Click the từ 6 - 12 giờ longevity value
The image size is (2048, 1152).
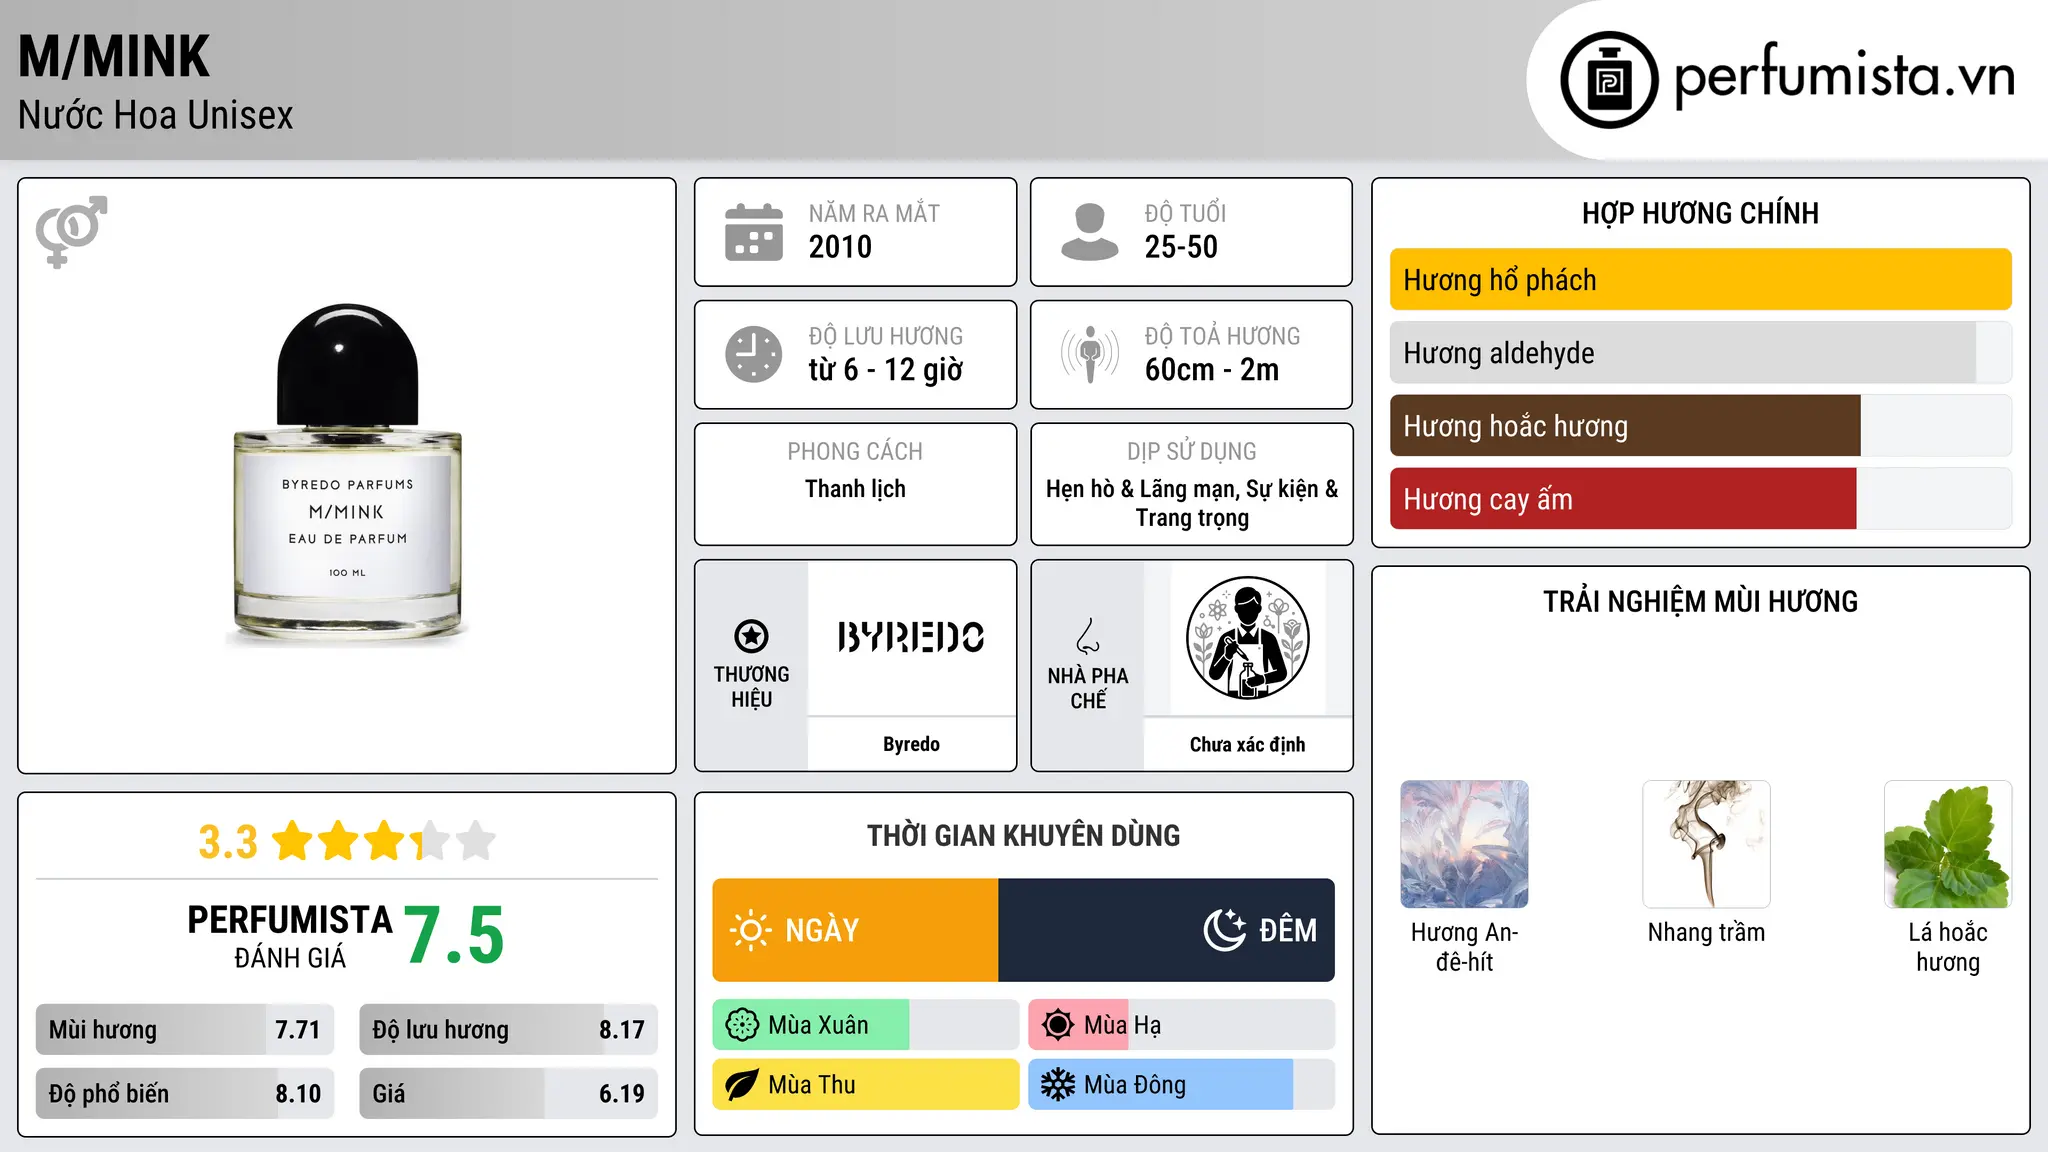[x=885, y=370]
